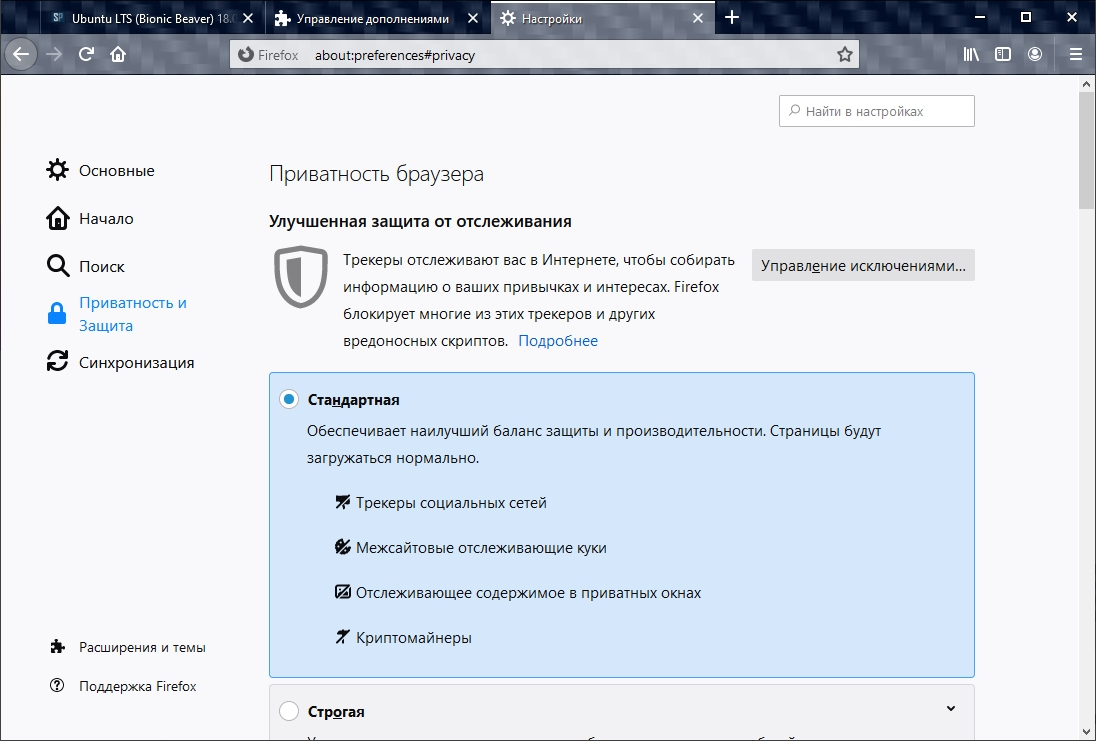This screenshot has width=1096, height=741.
Task: Expand the Строгая section chevron
Action: [x=950, y=709]
